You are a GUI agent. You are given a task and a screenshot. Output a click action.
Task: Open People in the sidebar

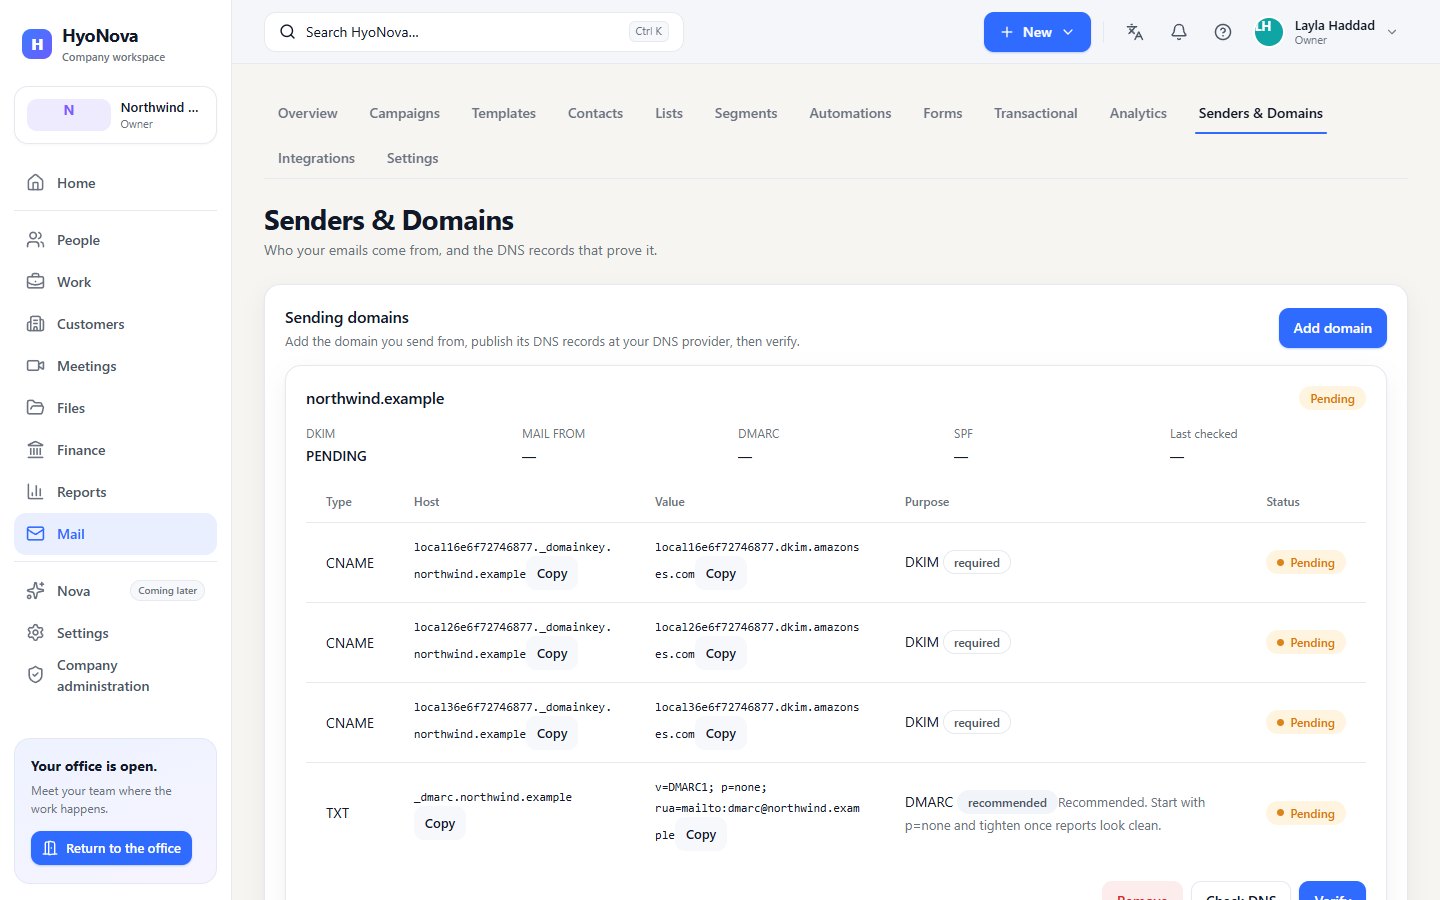115,240
